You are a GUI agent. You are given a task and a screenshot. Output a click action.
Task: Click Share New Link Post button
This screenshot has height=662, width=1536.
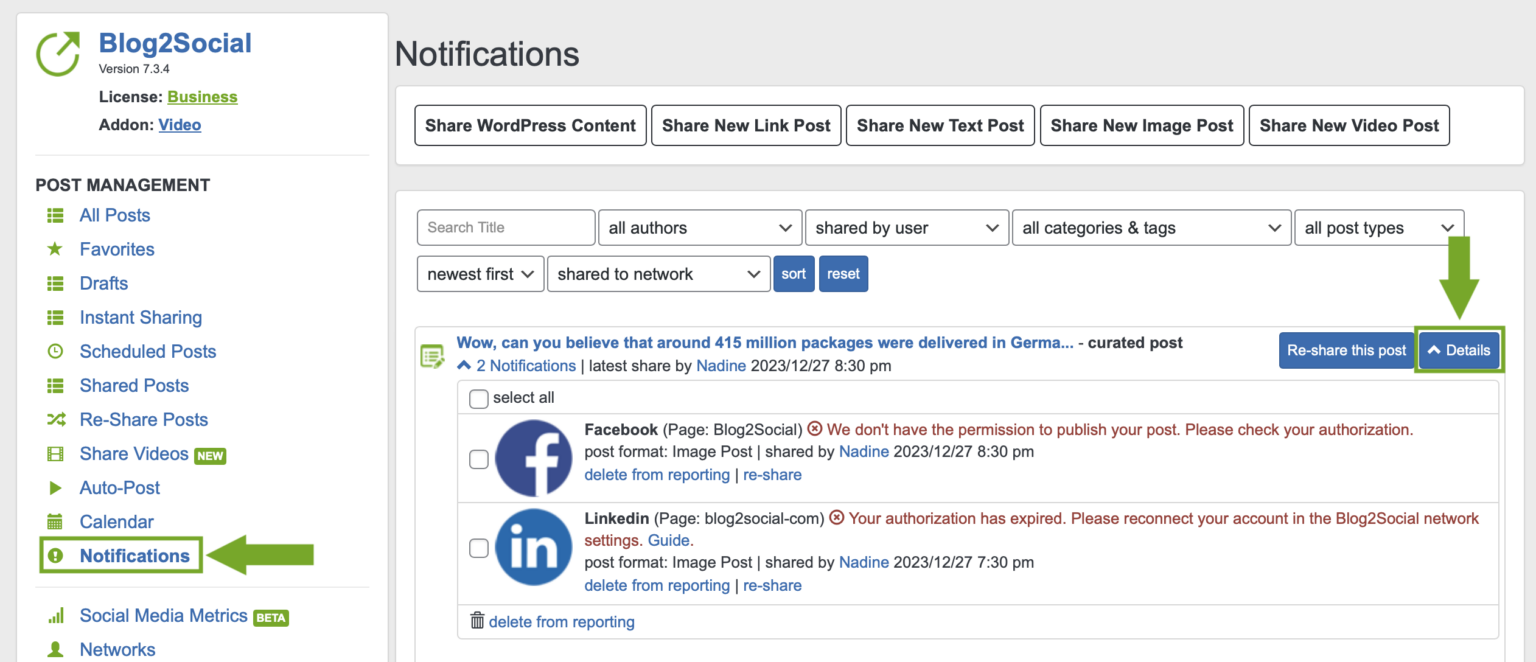746,125
